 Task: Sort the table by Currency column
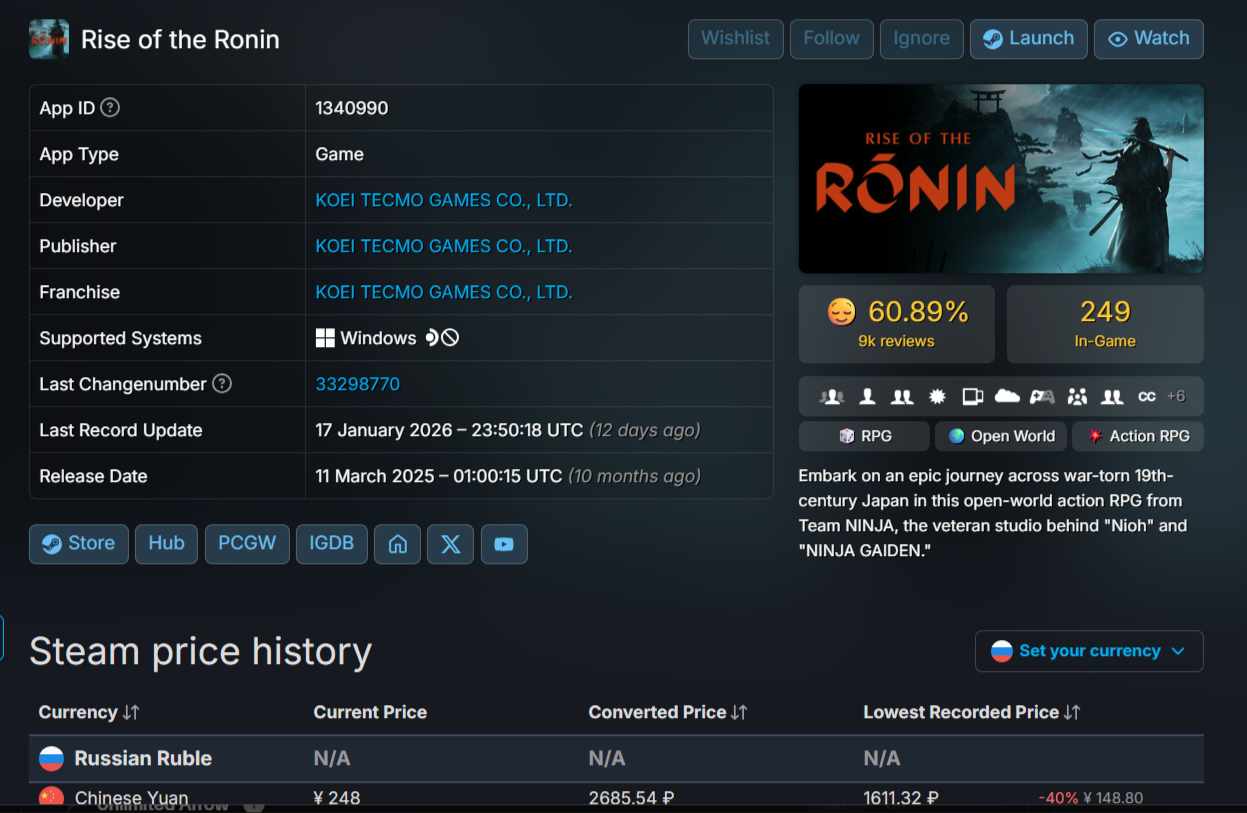[89, 712]
